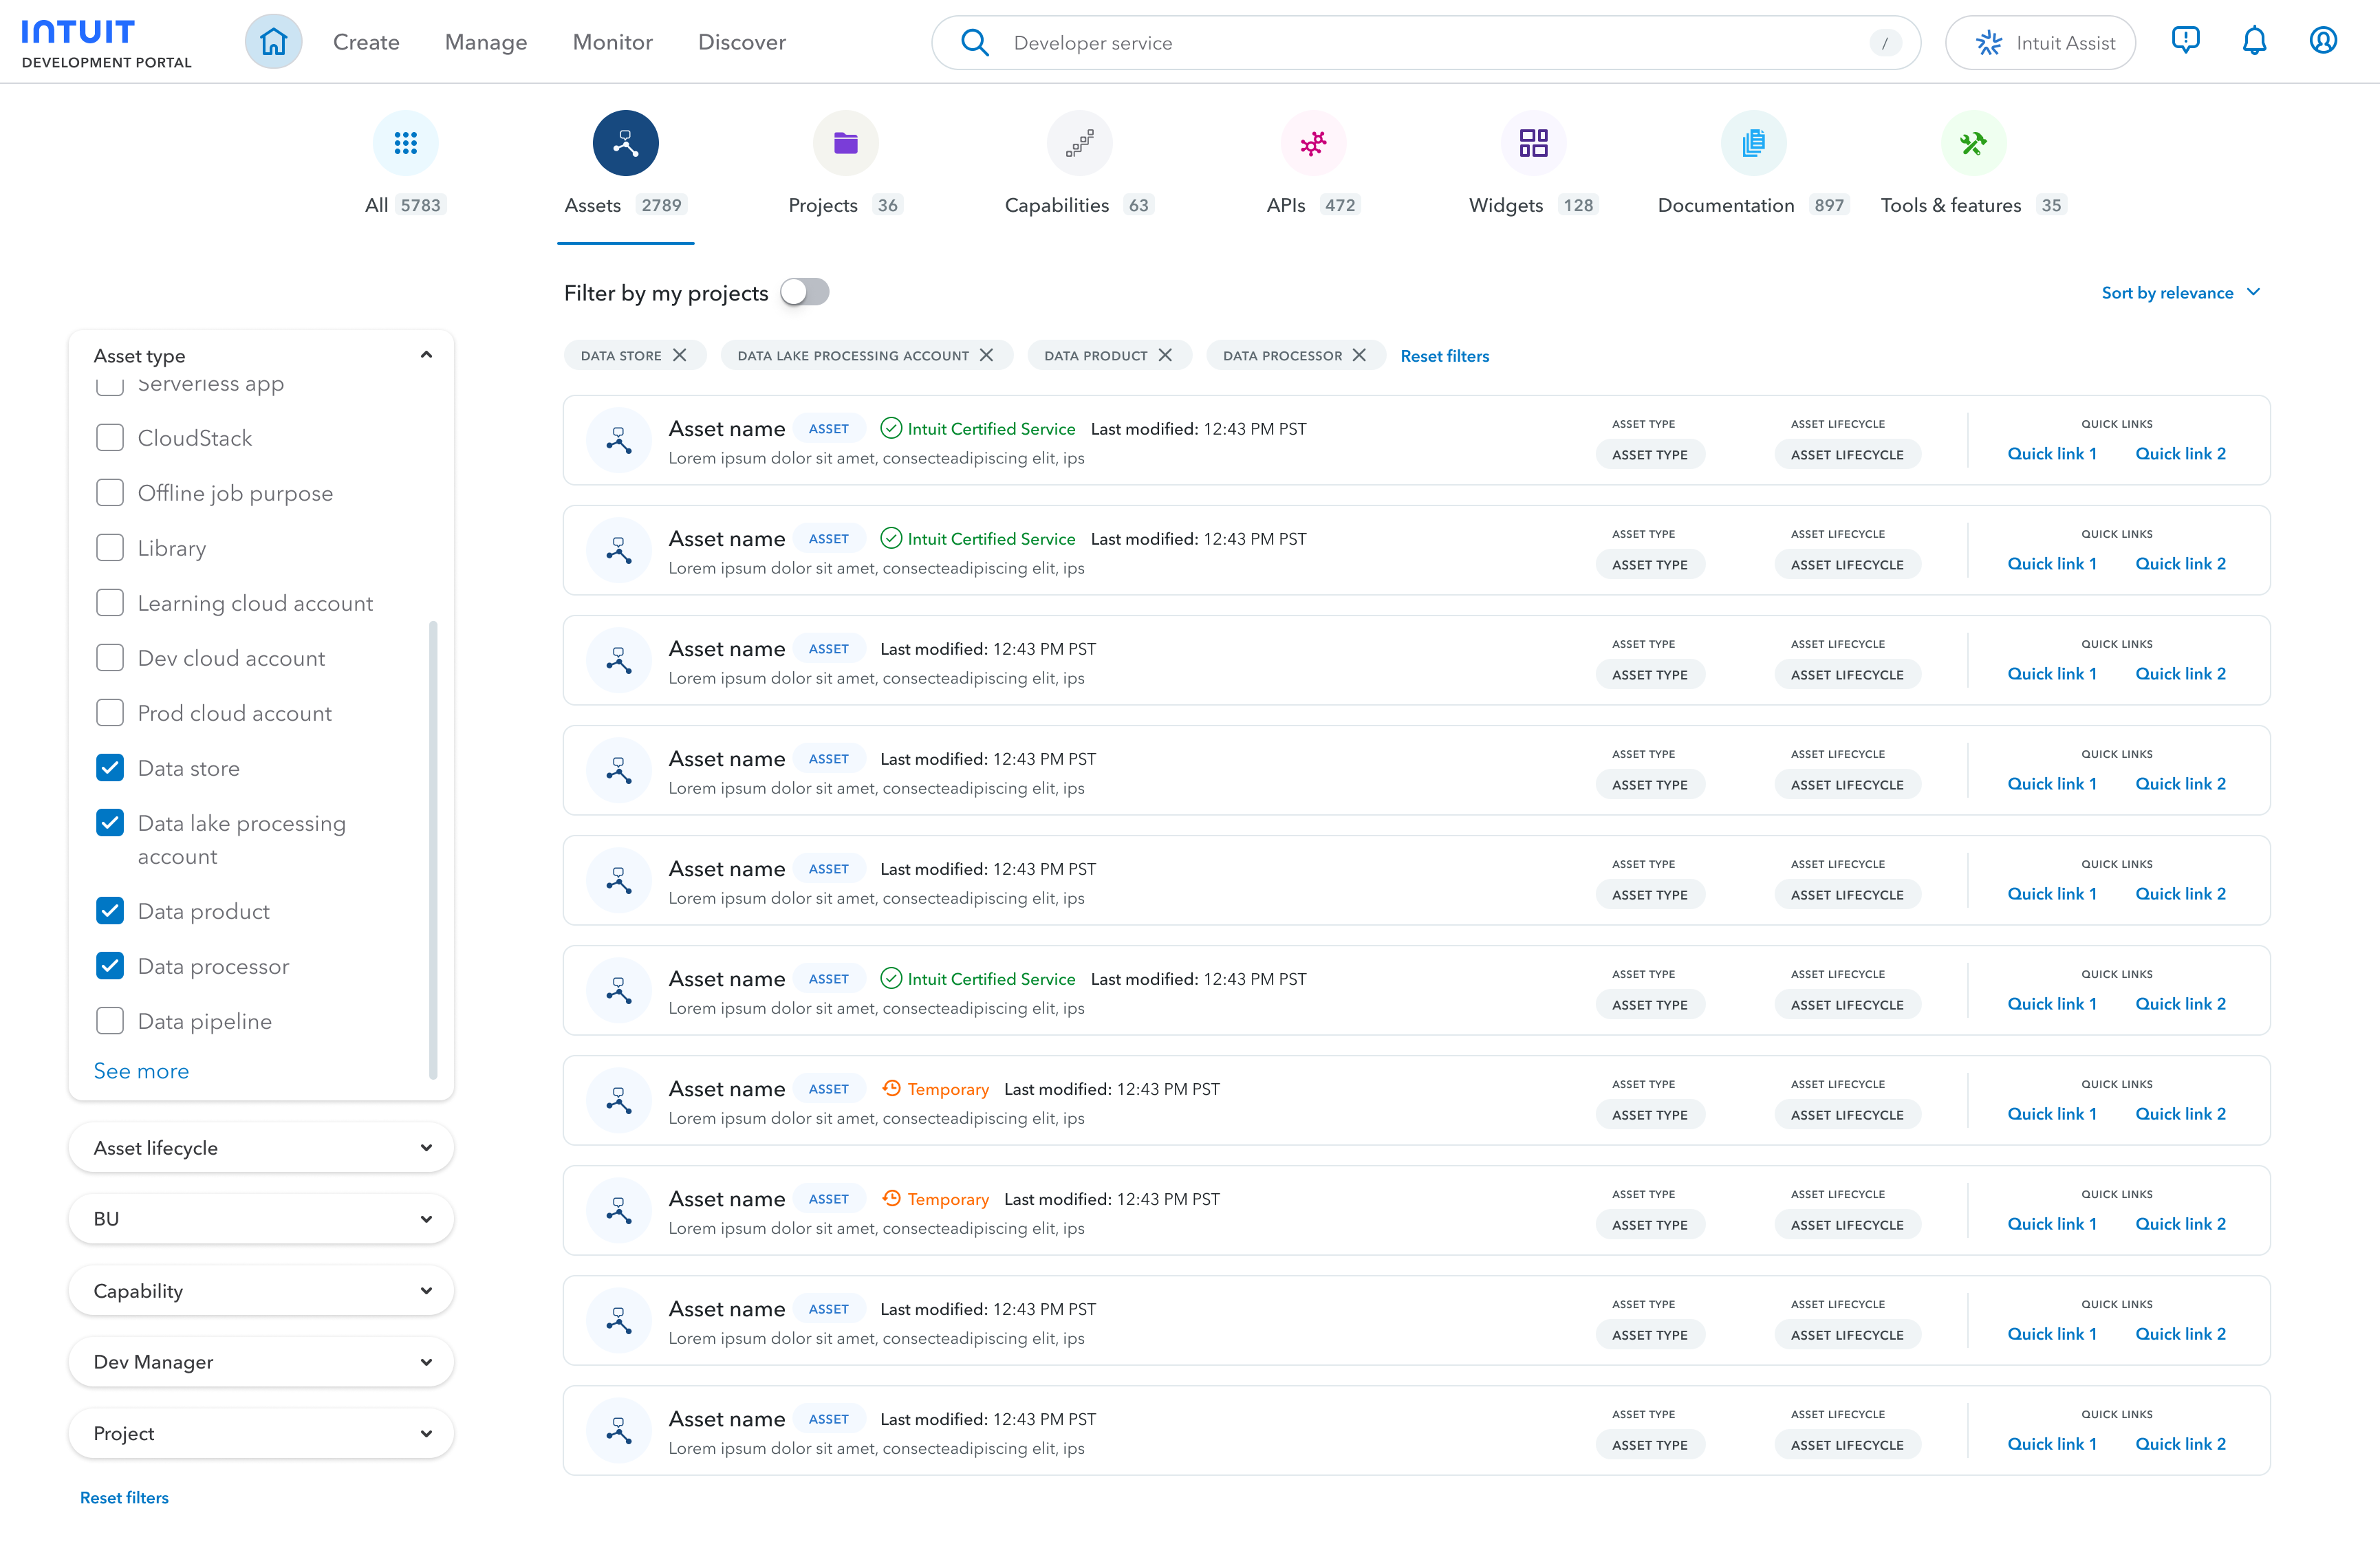2380x1568 pixels.
Task: Uncheck the Data store checkbox
Action: pos(110,768)
